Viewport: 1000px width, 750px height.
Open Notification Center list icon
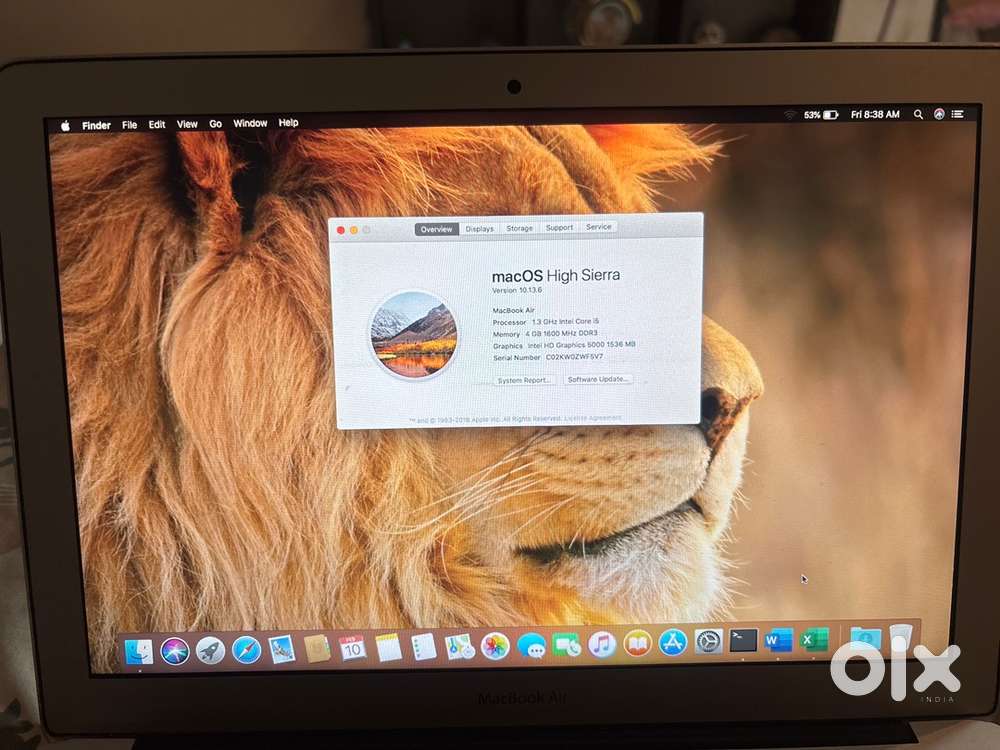tap(957, 114)
